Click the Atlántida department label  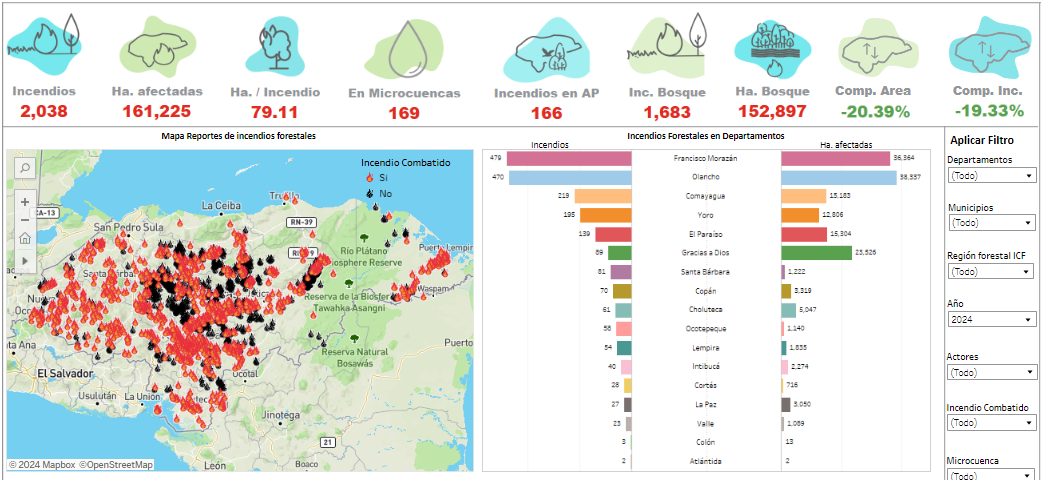click(x=706, y=461)
